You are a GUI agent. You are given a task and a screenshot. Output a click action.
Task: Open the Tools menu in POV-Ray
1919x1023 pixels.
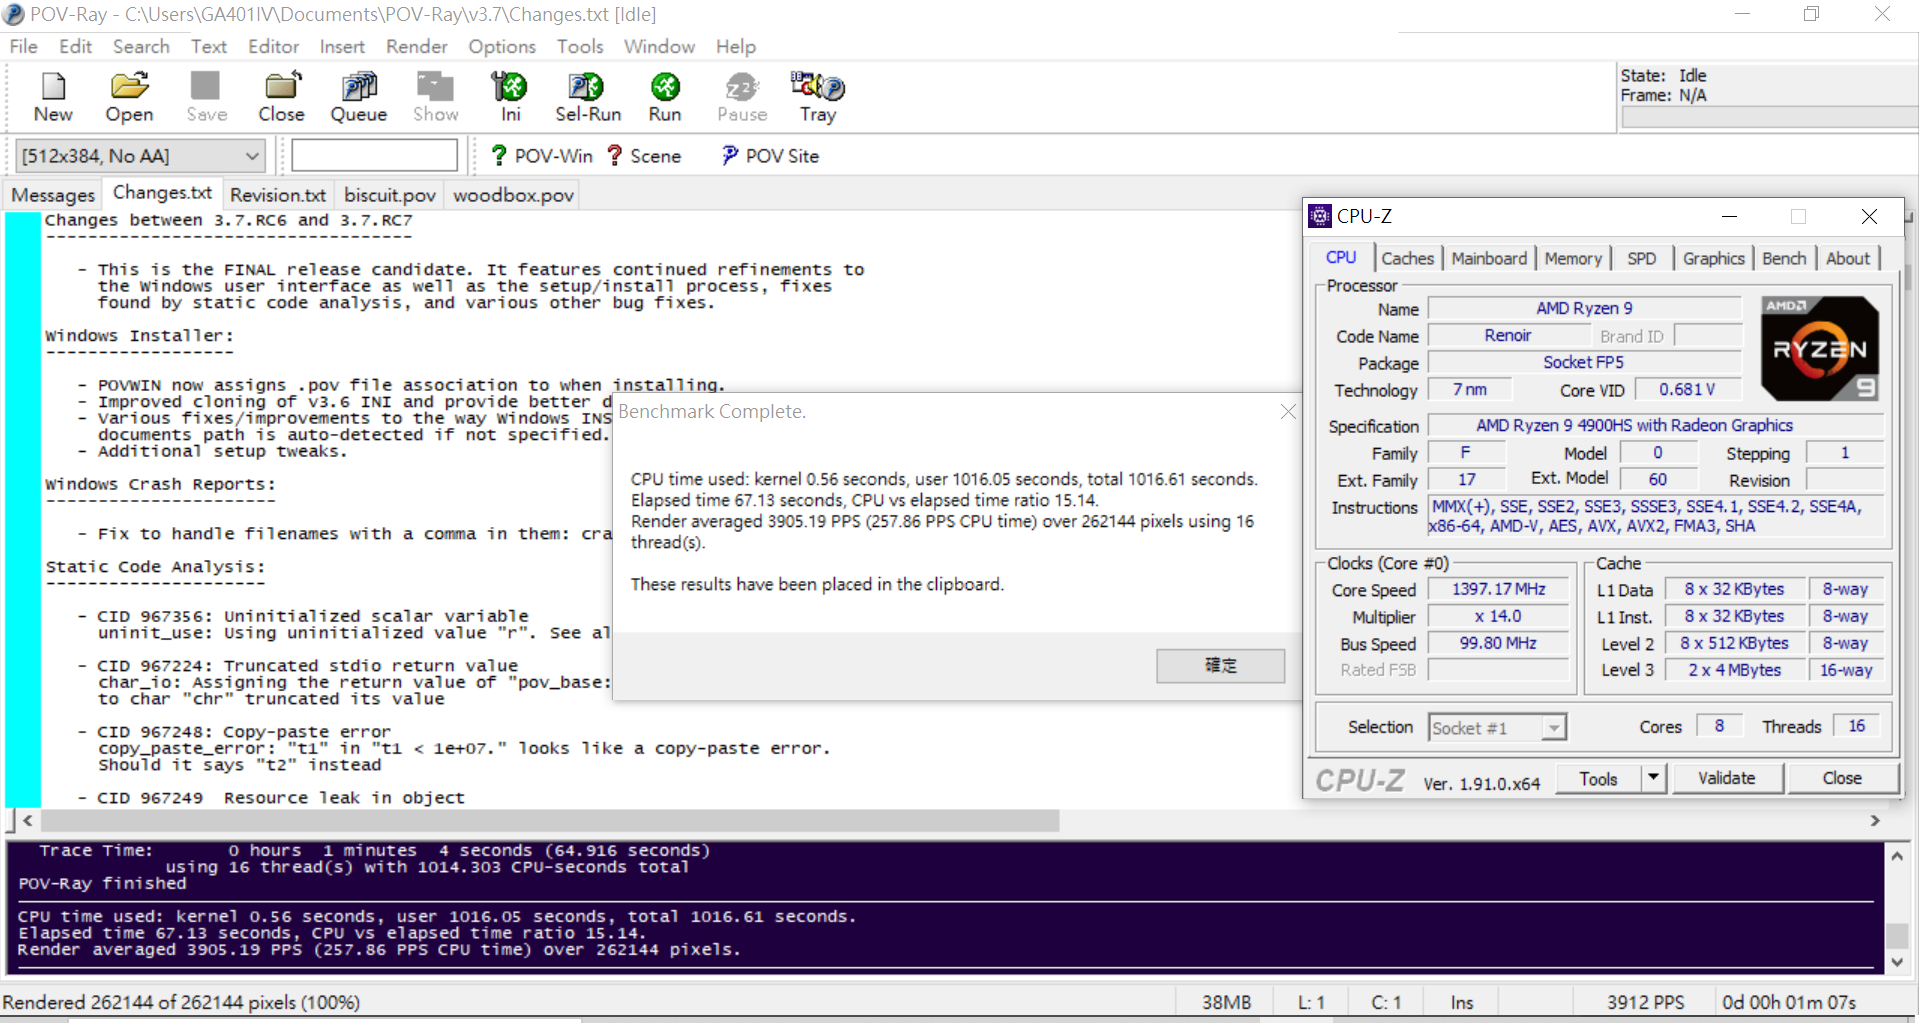coord(580,46)
